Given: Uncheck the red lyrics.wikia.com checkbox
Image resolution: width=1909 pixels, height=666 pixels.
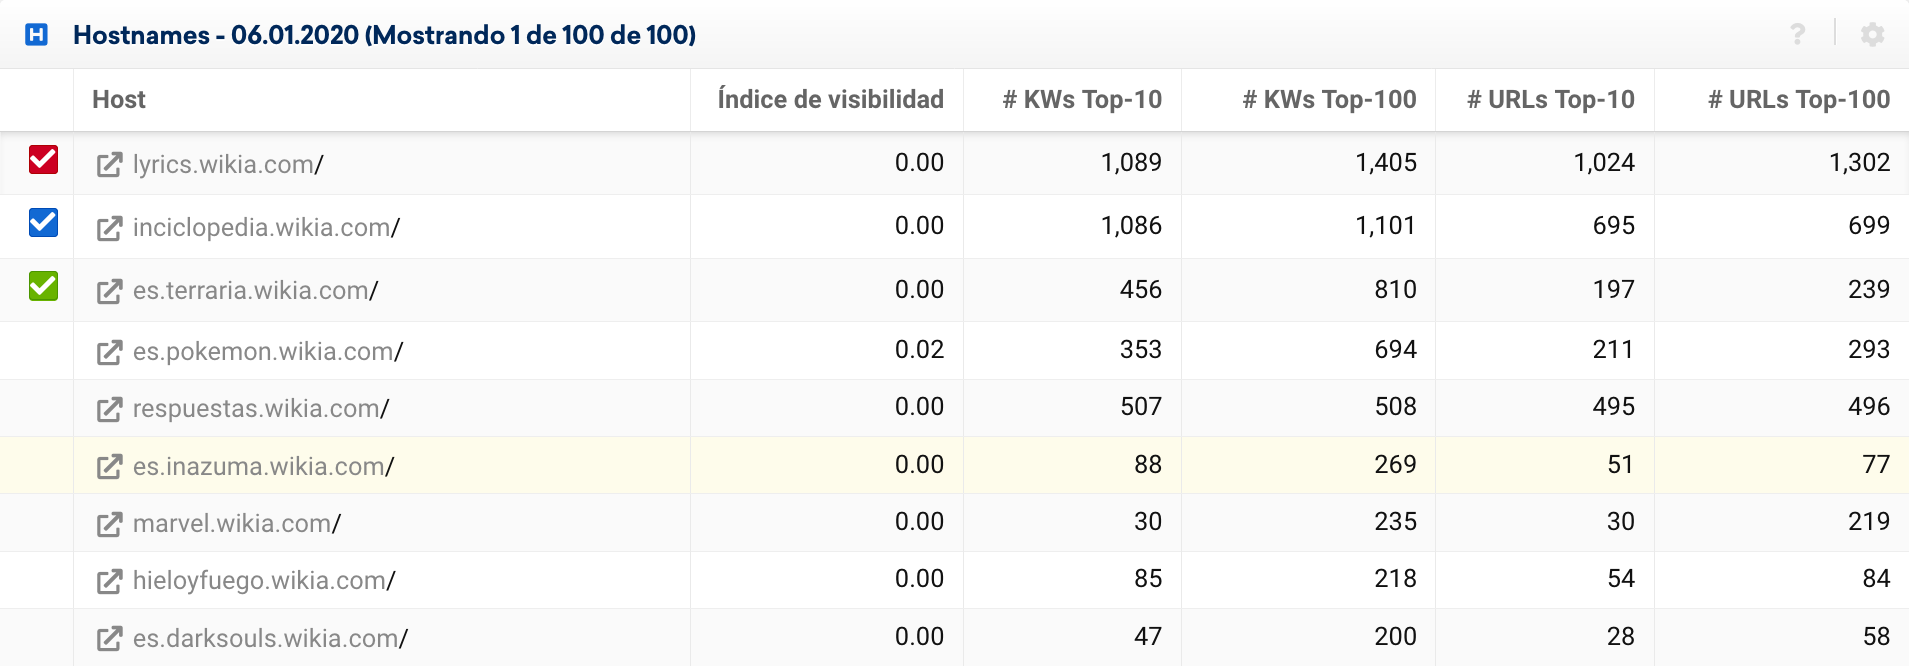Looking at the screenshot, I should 43,160.
